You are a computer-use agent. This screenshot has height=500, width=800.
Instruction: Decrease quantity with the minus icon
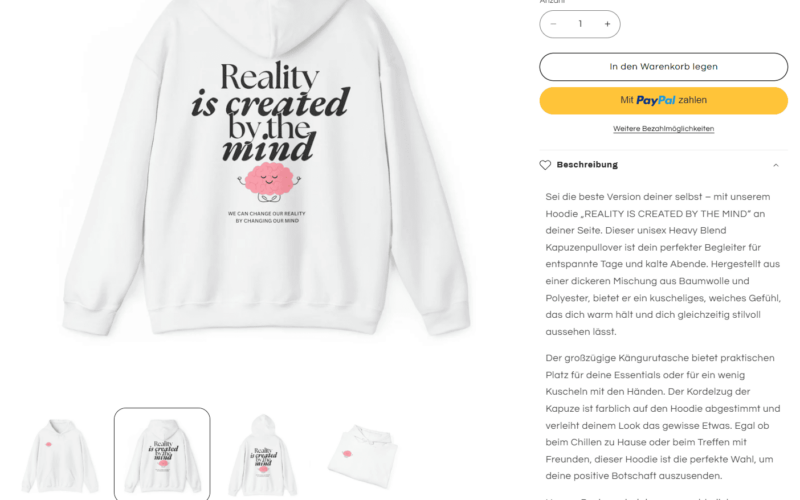point(553,24)
